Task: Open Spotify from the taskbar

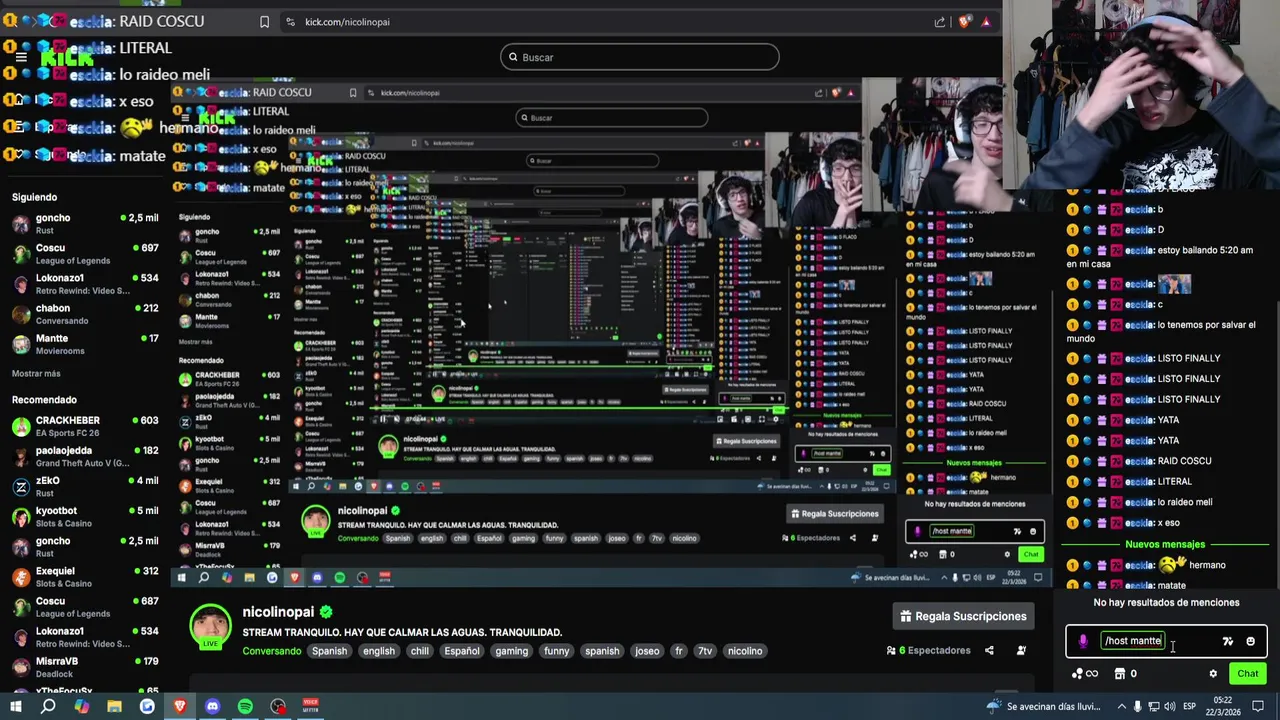Action: click(245, 706)
